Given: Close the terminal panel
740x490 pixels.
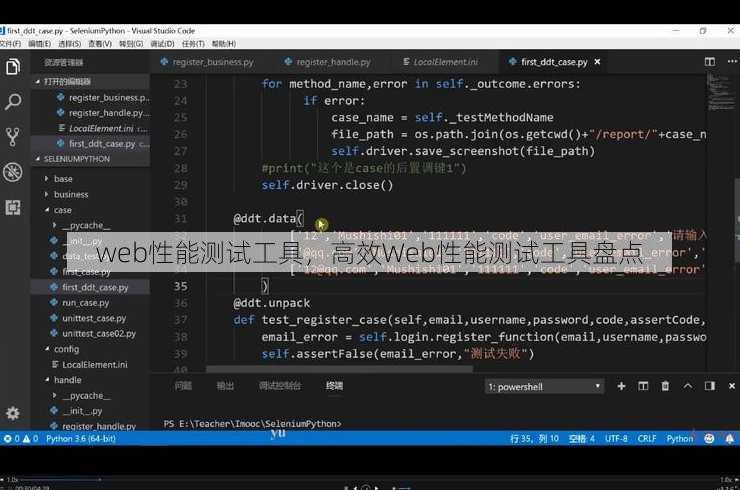Looking at the screenshot, I should (732, 386).
